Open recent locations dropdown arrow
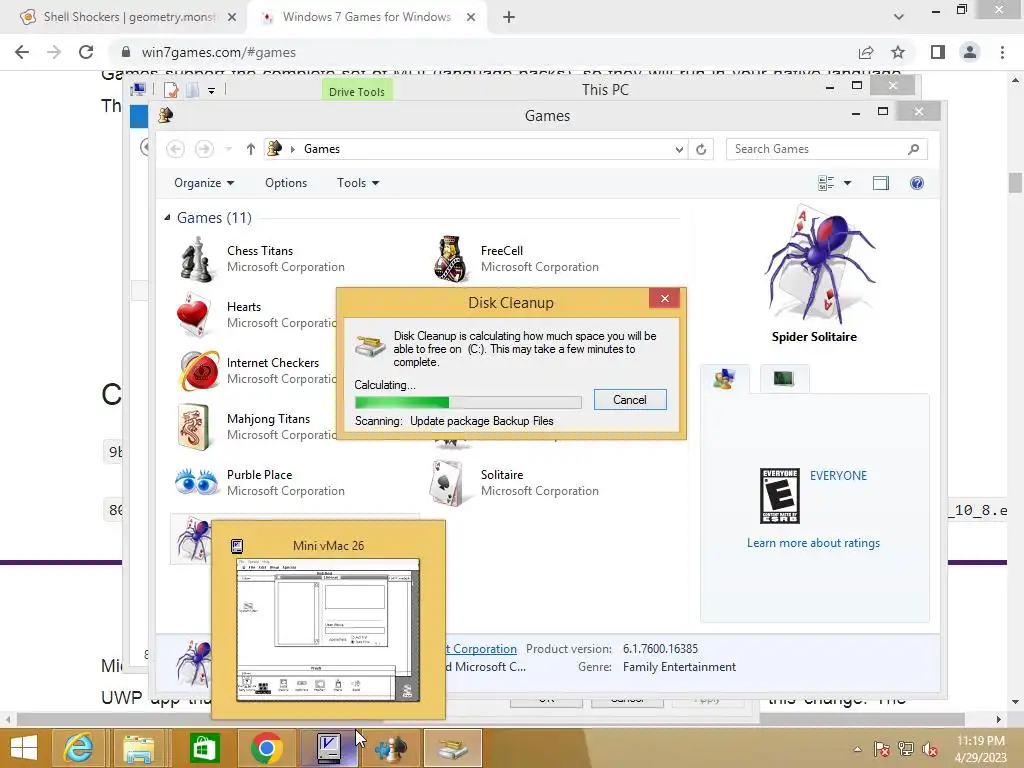Image resolution: width=1024 pixels, height=768 pixels. [x=228, y=149]
